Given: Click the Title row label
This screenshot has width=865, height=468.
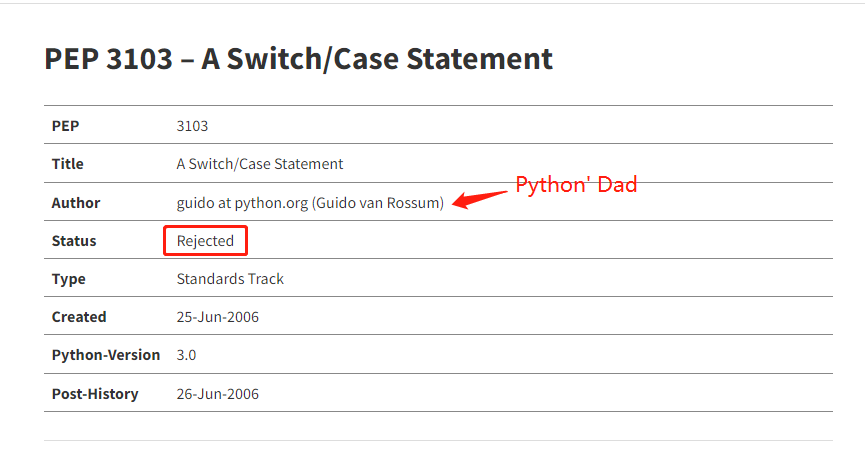Looking at the screenshot, I should point(68,164).
